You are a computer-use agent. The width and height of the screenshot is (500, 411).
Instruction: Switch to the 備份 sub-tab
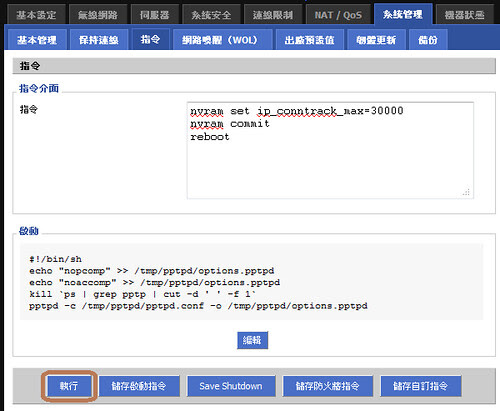(x=428, y=40)
